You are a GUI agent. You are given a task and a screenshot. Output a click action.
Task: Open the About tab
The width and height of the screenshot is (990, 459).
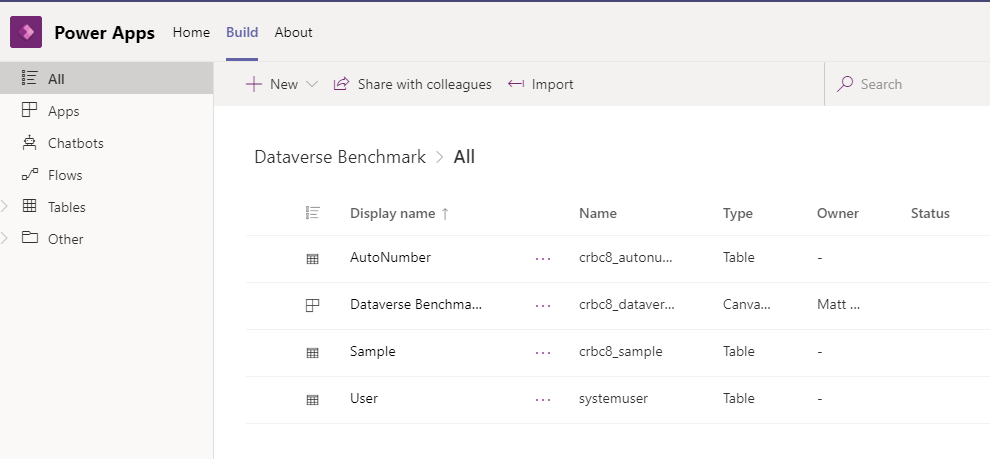(x=293, y=32)
